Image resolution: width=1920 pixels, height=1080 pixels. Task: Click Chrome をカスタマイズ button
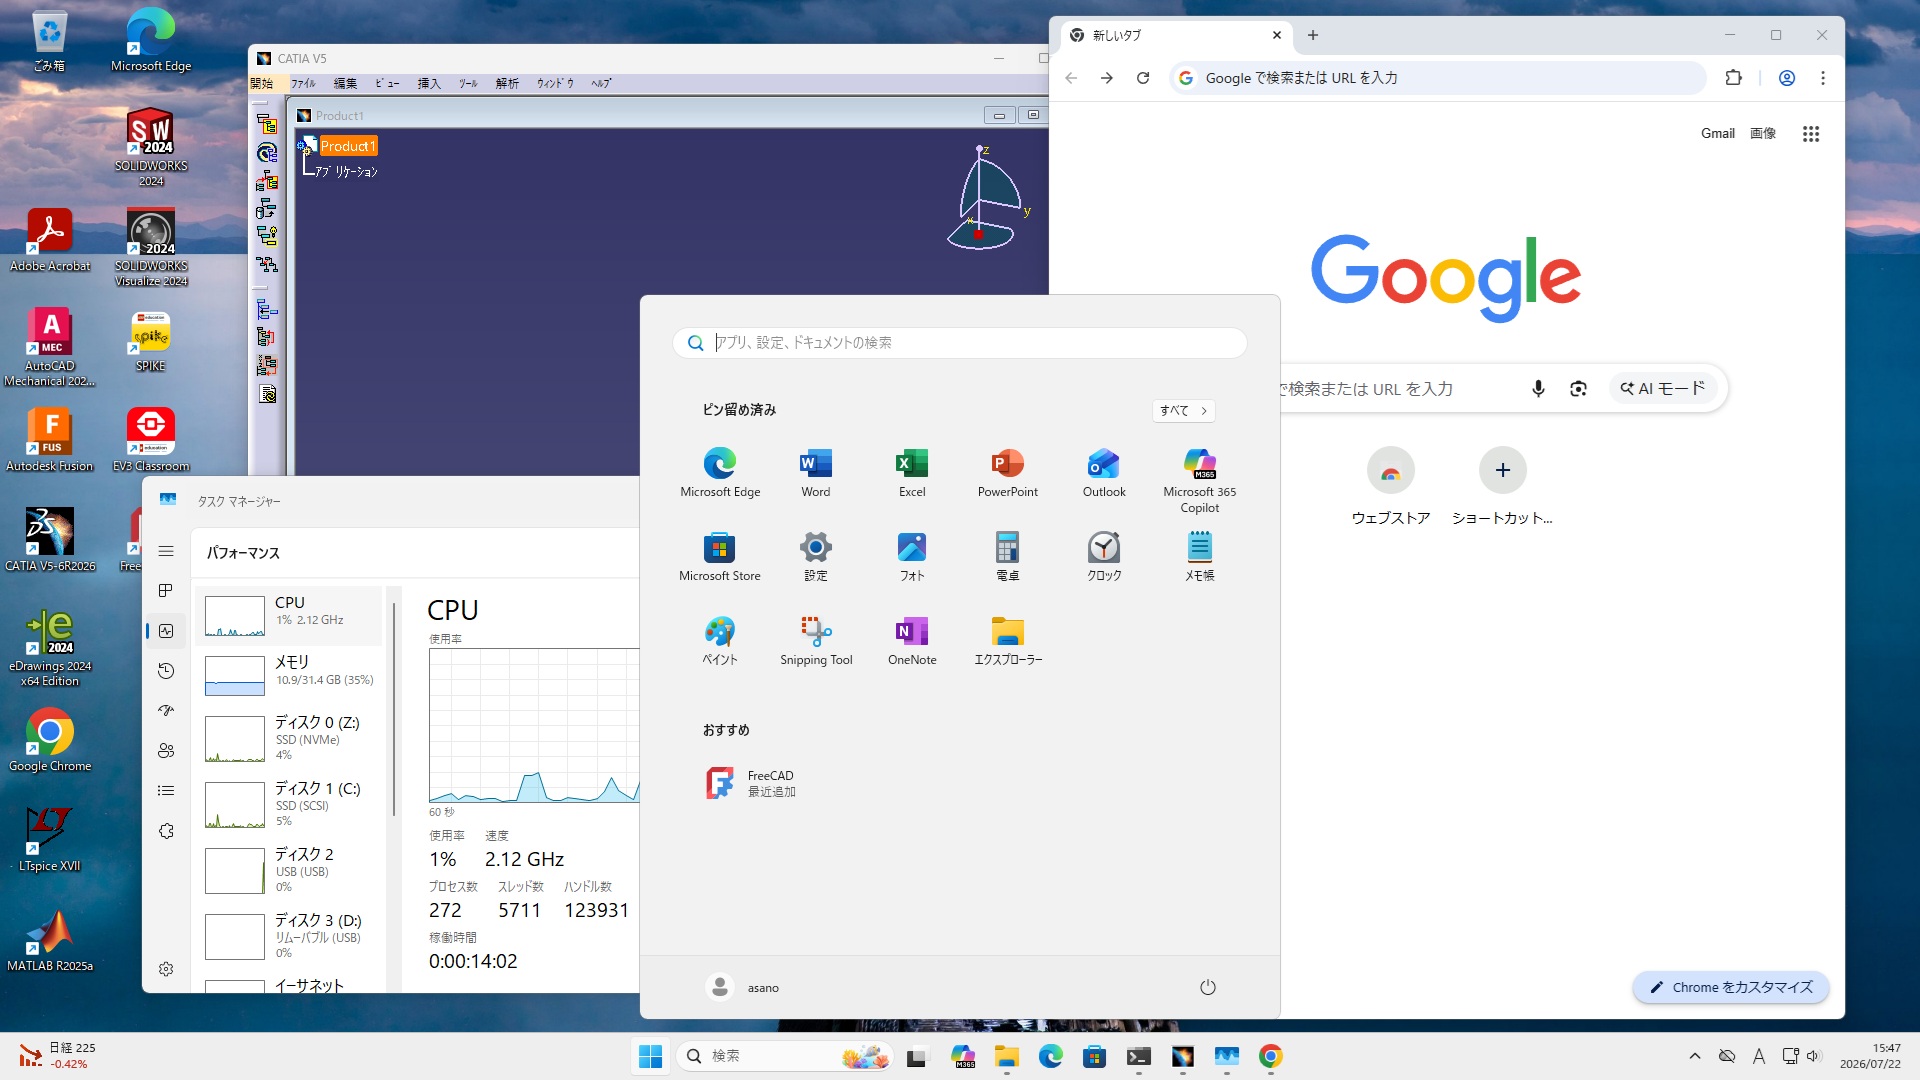pos(1731,988)
